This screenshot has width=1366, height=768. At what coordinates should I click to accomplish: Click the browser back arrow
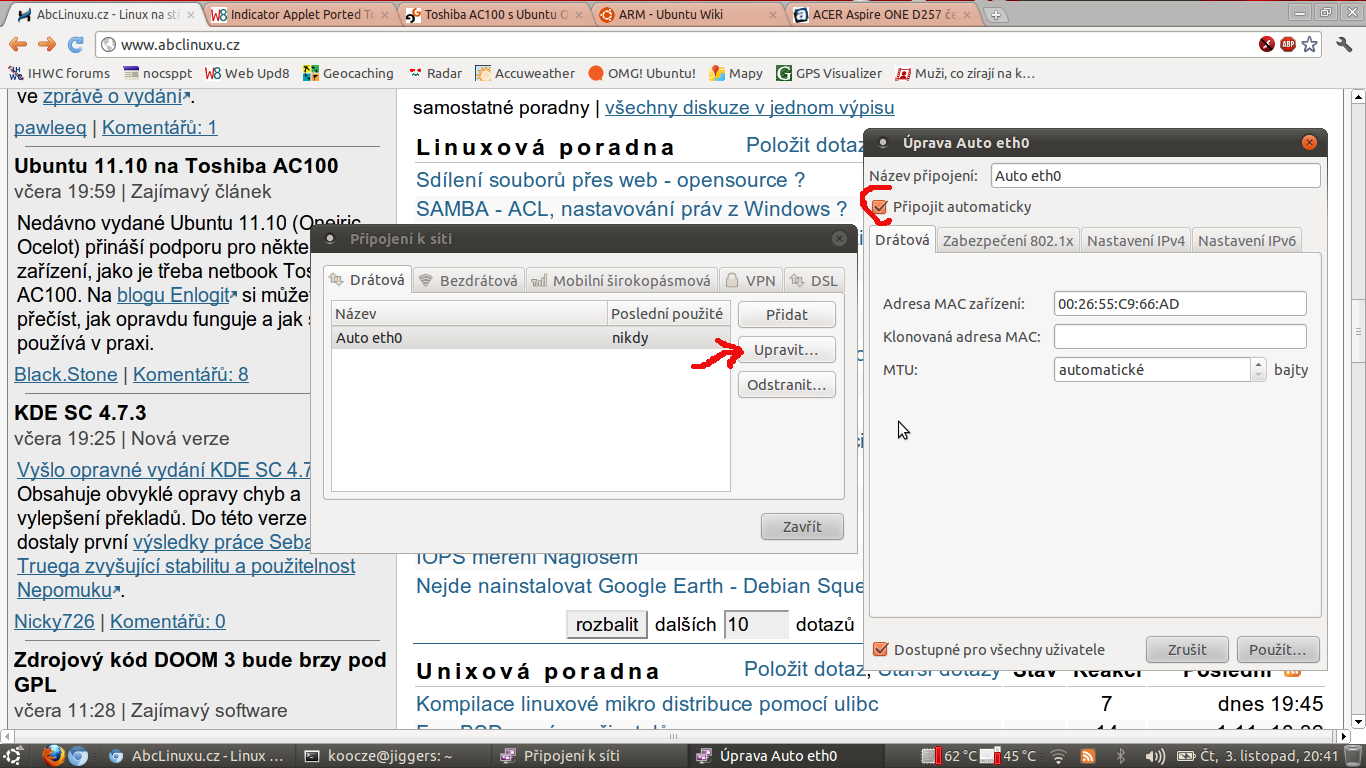tap(18, 44)
